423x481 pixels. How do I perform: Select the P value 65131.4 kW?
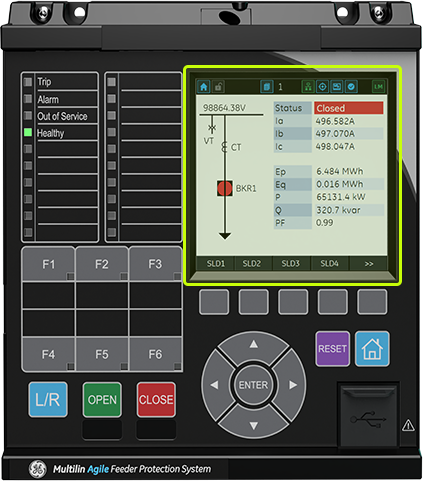[x=341, y=197]
